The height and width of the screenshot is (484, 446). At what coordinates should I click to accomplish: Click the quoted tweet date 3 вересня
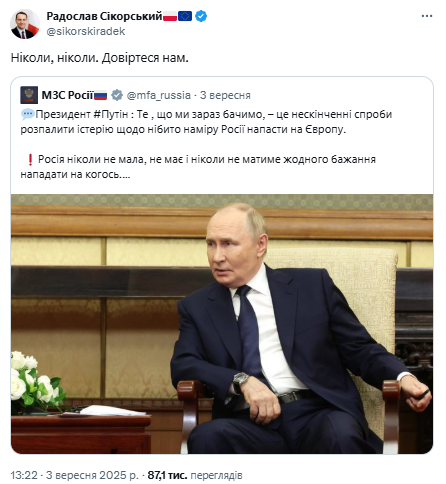[x=225, y=95]
